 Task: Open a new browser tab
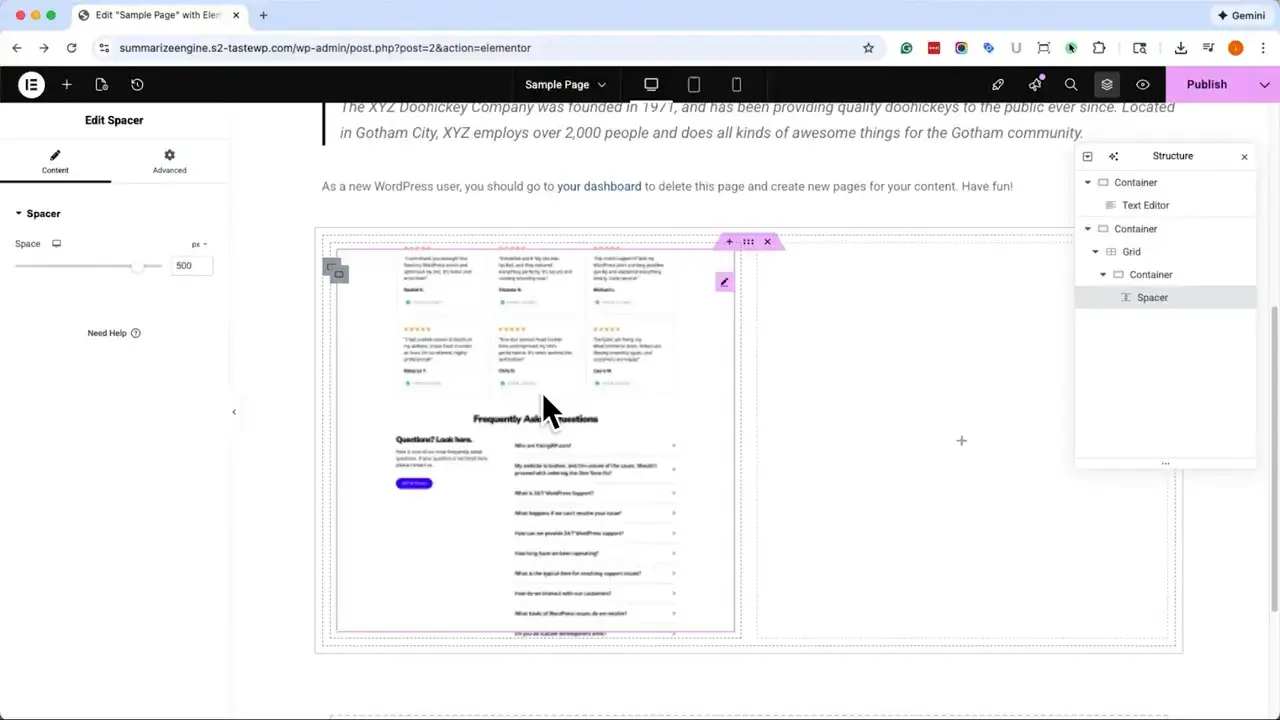(263, 16)
